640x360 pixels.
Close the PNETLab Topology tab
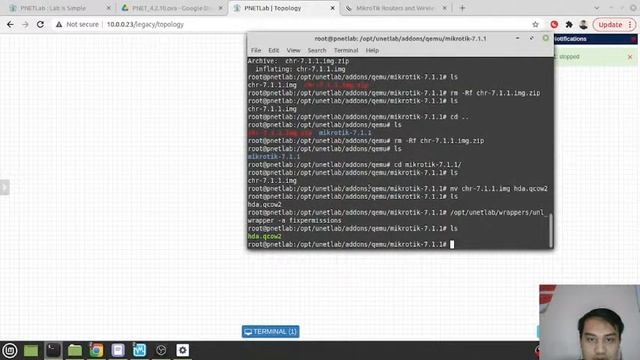click(333, 8)
